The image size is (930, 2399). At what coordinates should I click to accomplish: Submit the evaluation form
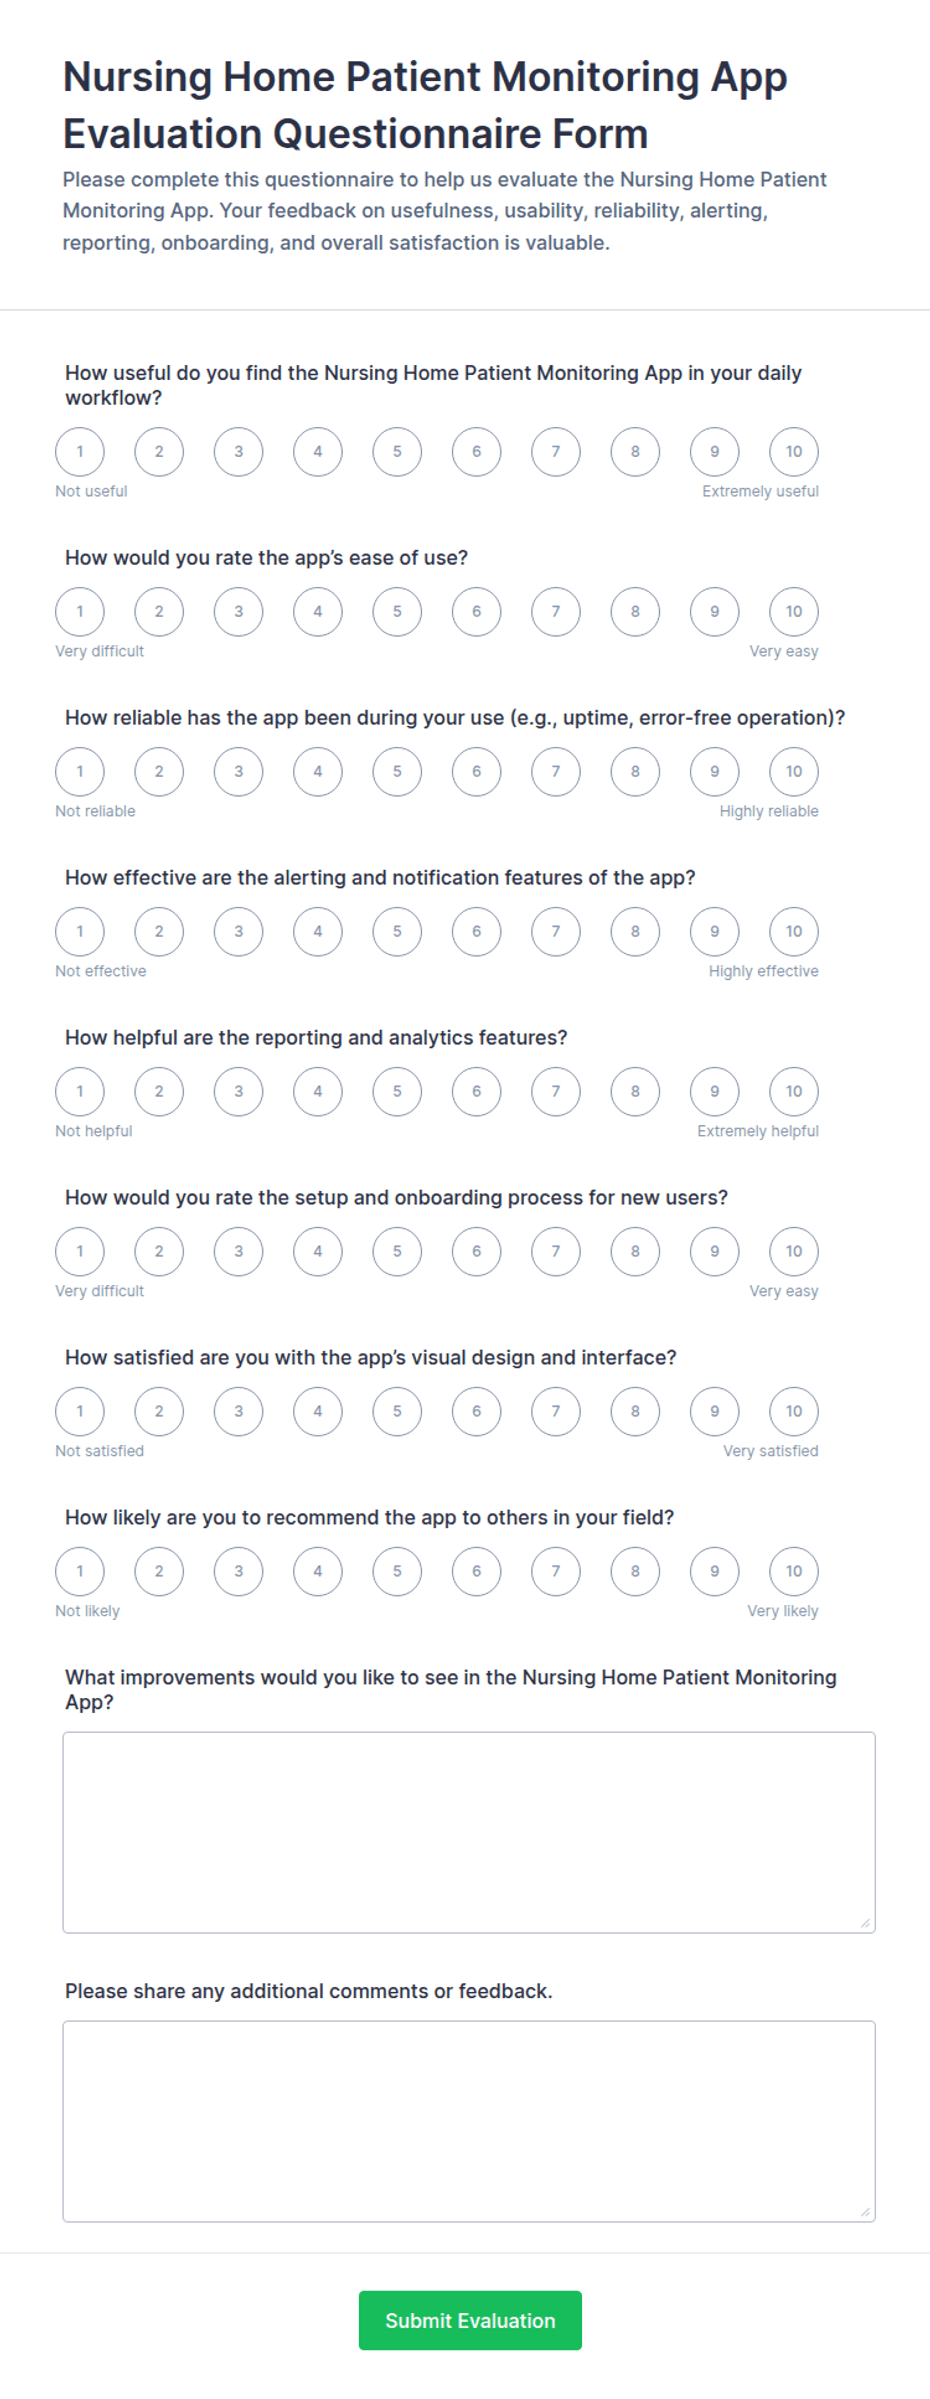470,2320
